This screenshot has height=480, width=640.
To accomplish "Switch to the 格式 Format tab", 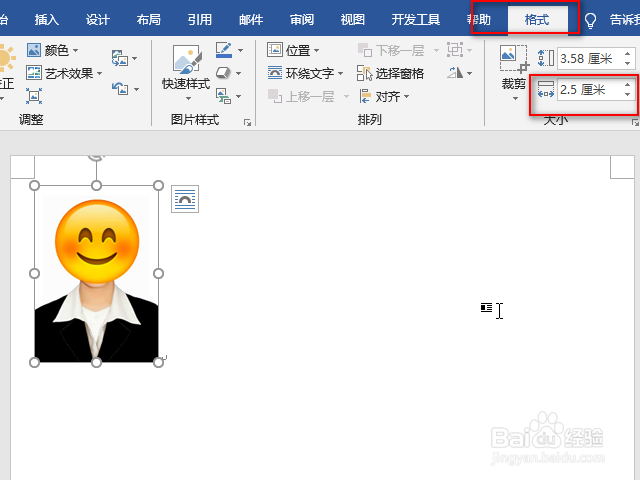I will (x=537, y=19).
